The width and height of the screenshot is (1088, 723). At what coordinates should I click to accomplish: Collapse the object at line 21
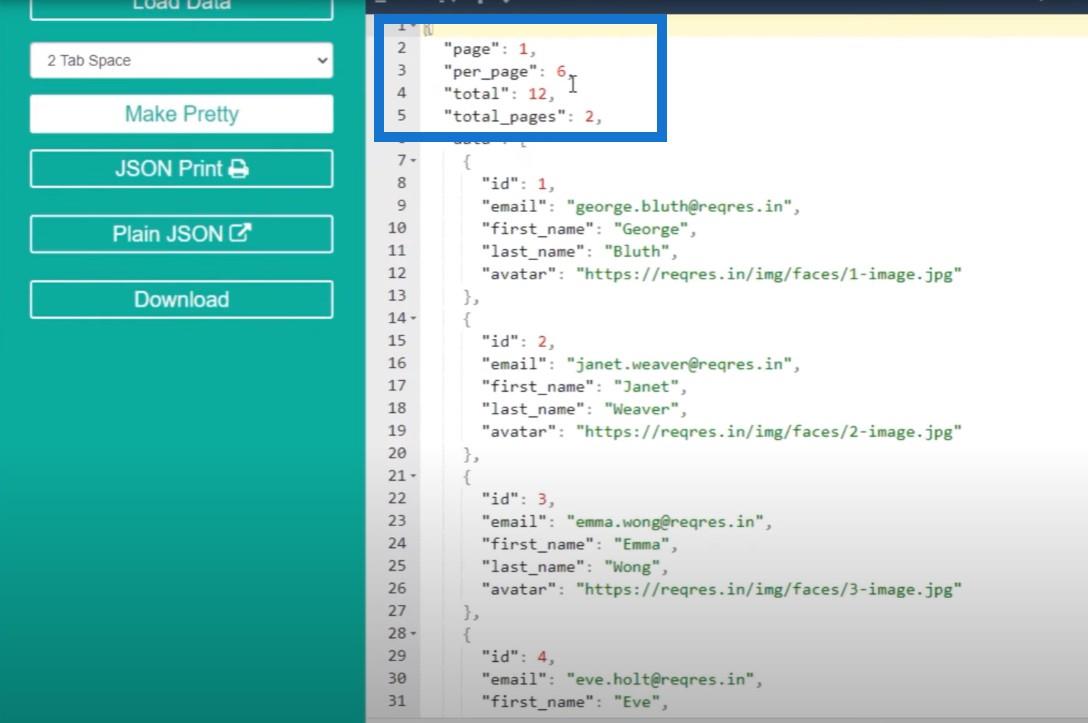point(414,476)
